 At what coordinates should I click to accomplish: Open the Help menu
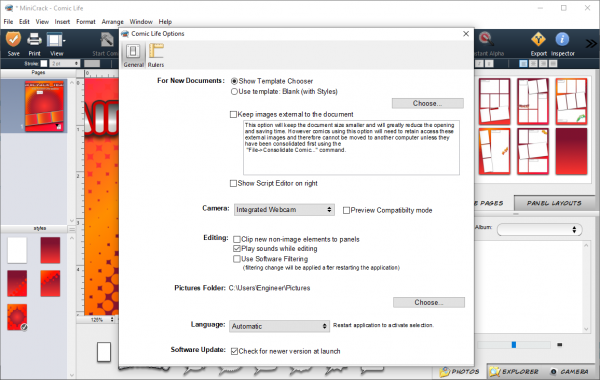165,22
